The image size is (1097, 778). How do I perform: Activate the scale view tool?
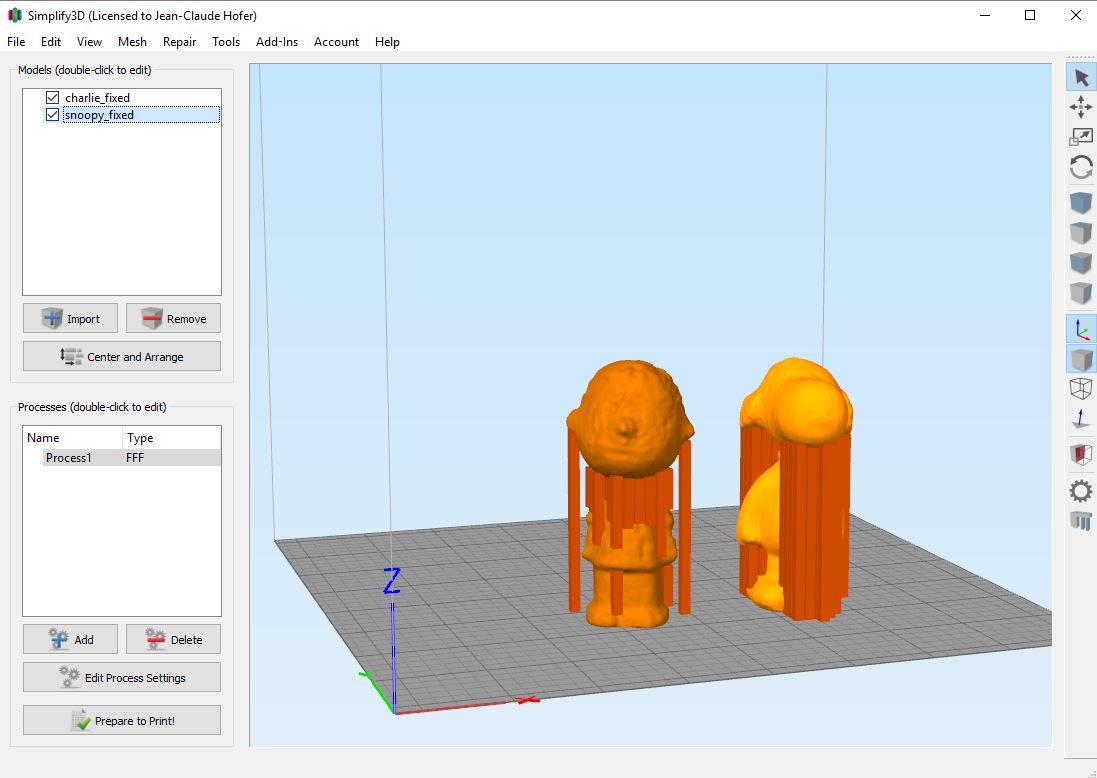1081,137
